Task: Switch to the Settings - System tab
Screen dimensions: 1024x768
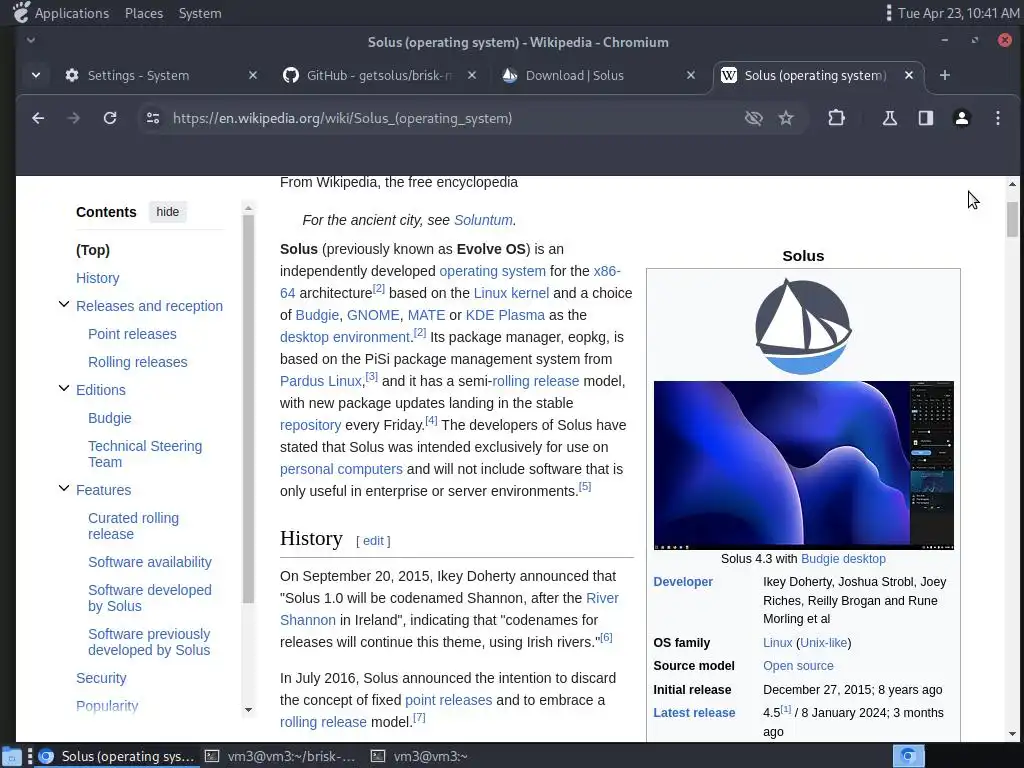Action: pos(138,75)
